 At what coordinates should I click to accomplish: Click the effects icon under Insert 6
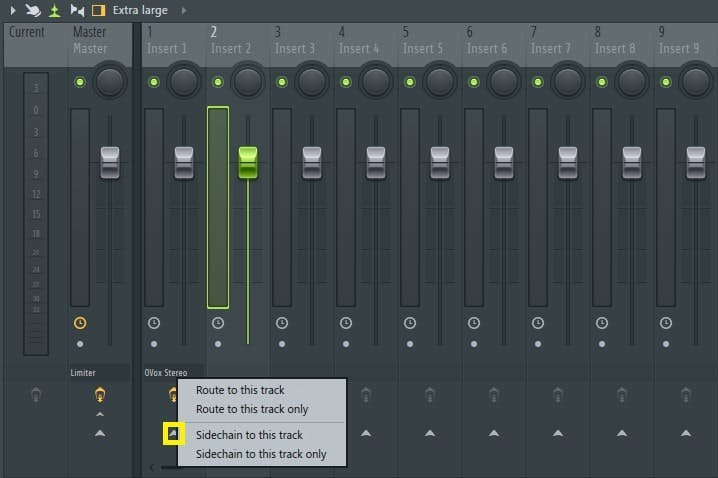click(x=494, y=395)
